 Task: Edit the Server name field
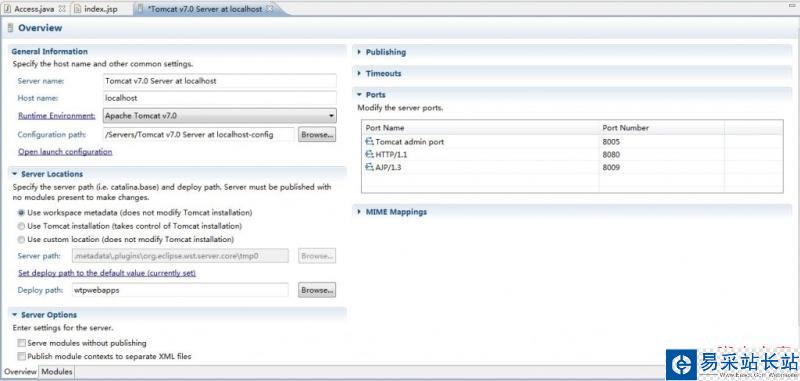coord(219,81)
